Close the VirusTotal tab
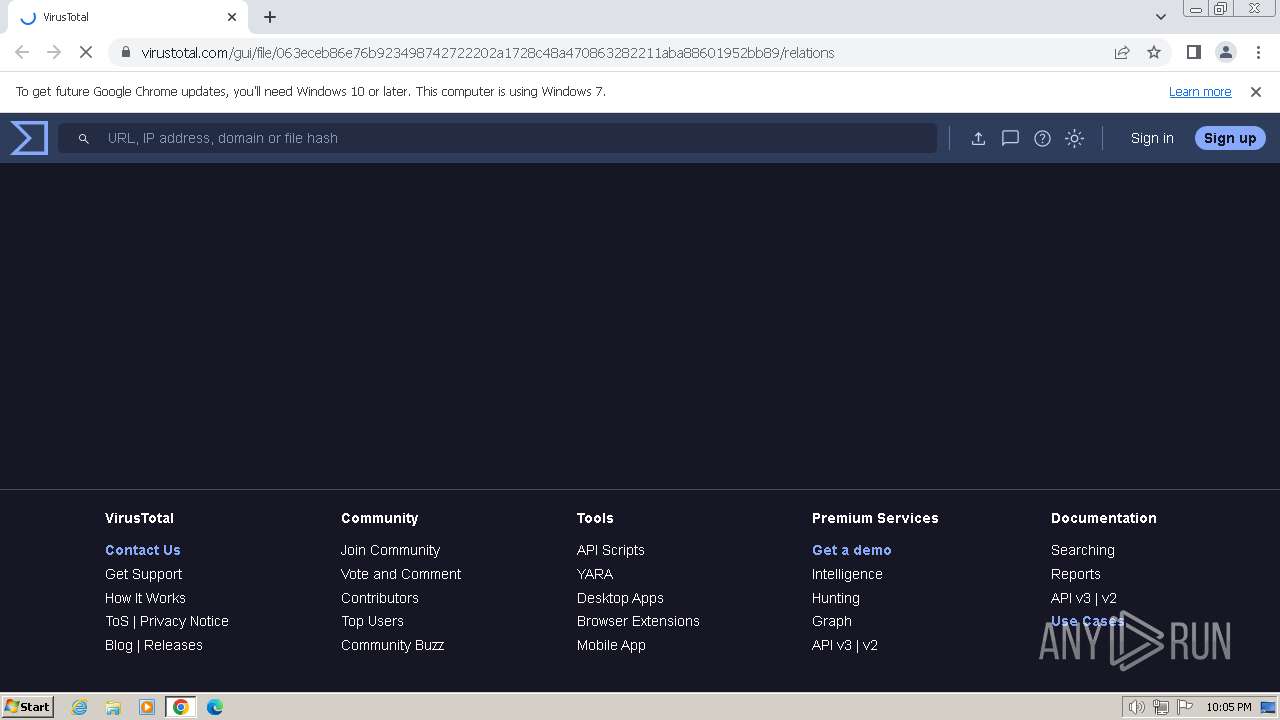The image size is (1280, 720). (232, 17)
